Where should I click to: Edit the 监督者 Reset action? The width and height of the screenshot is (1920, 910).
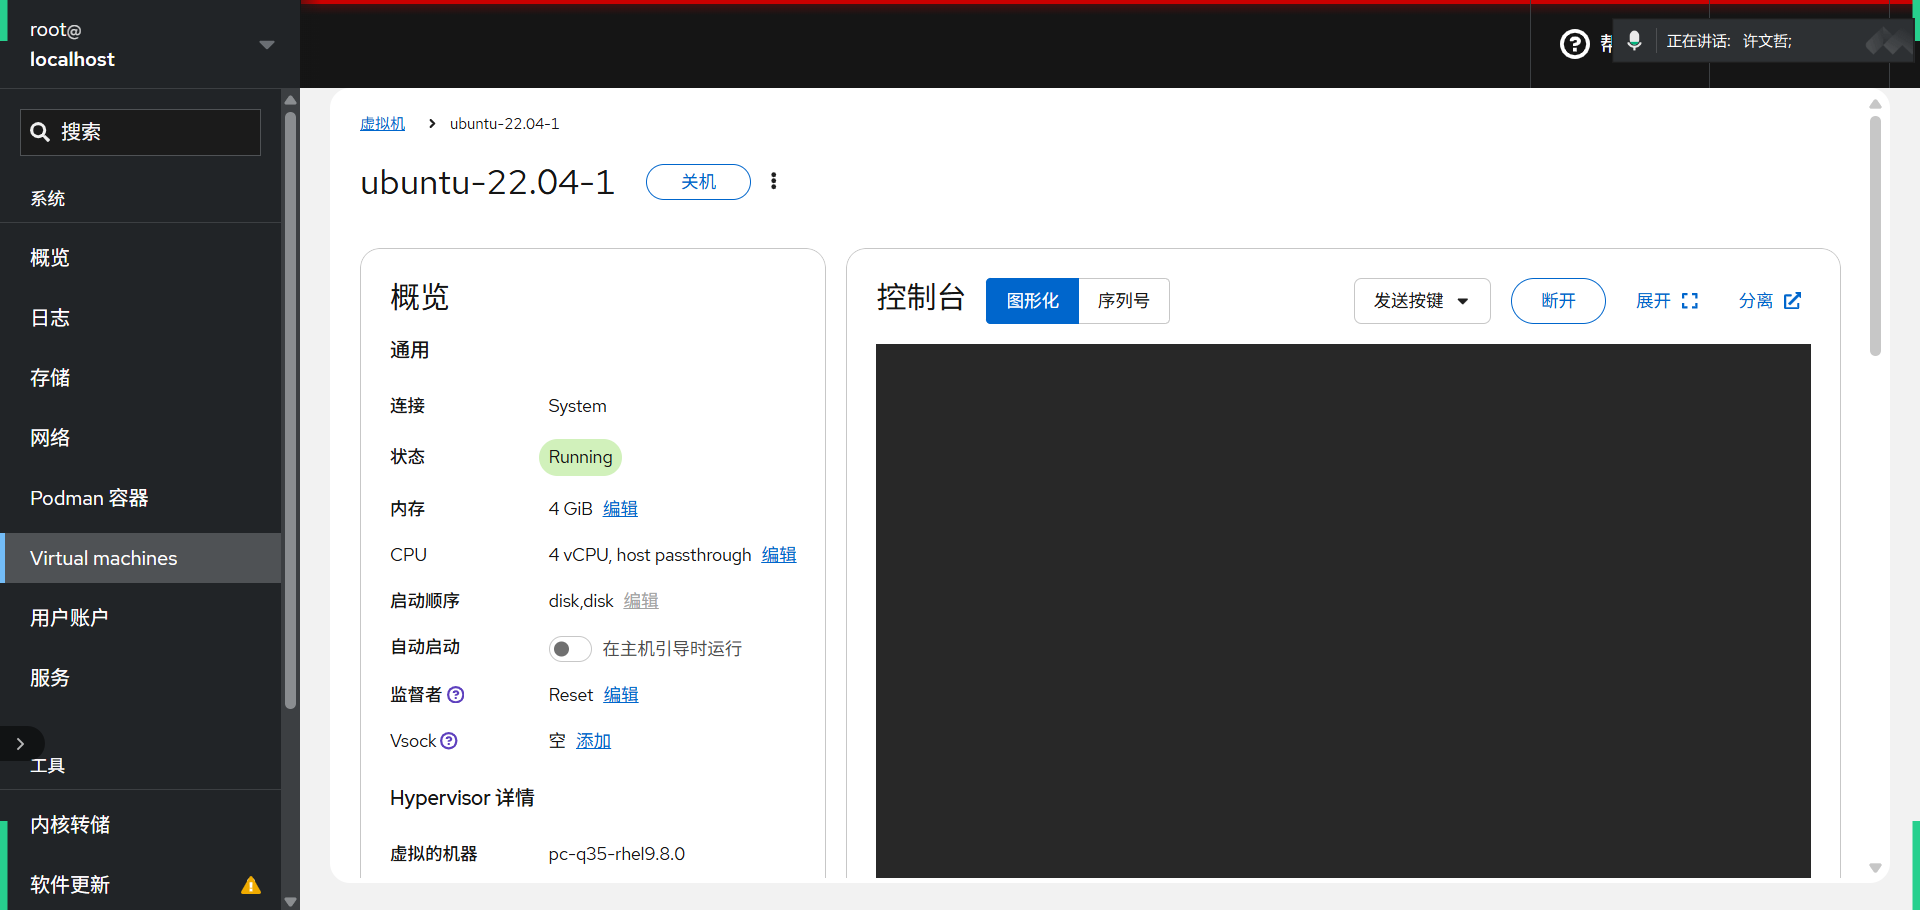[x=621, y=694]
